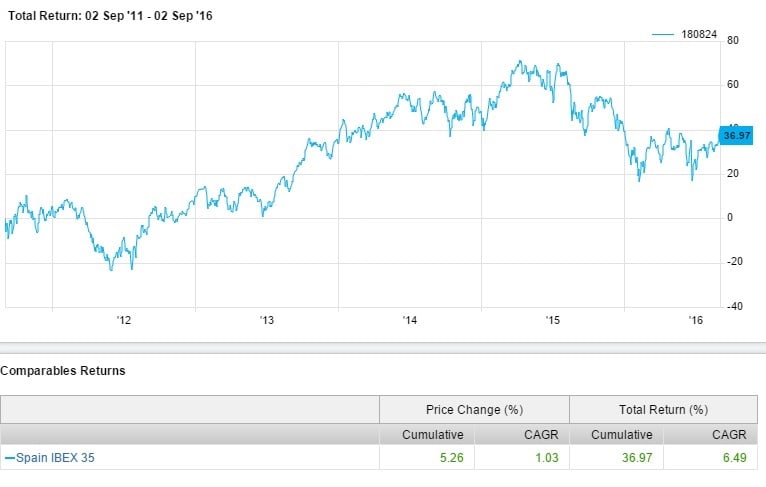Click the '16 year marker on x-axis

(696, 321)
